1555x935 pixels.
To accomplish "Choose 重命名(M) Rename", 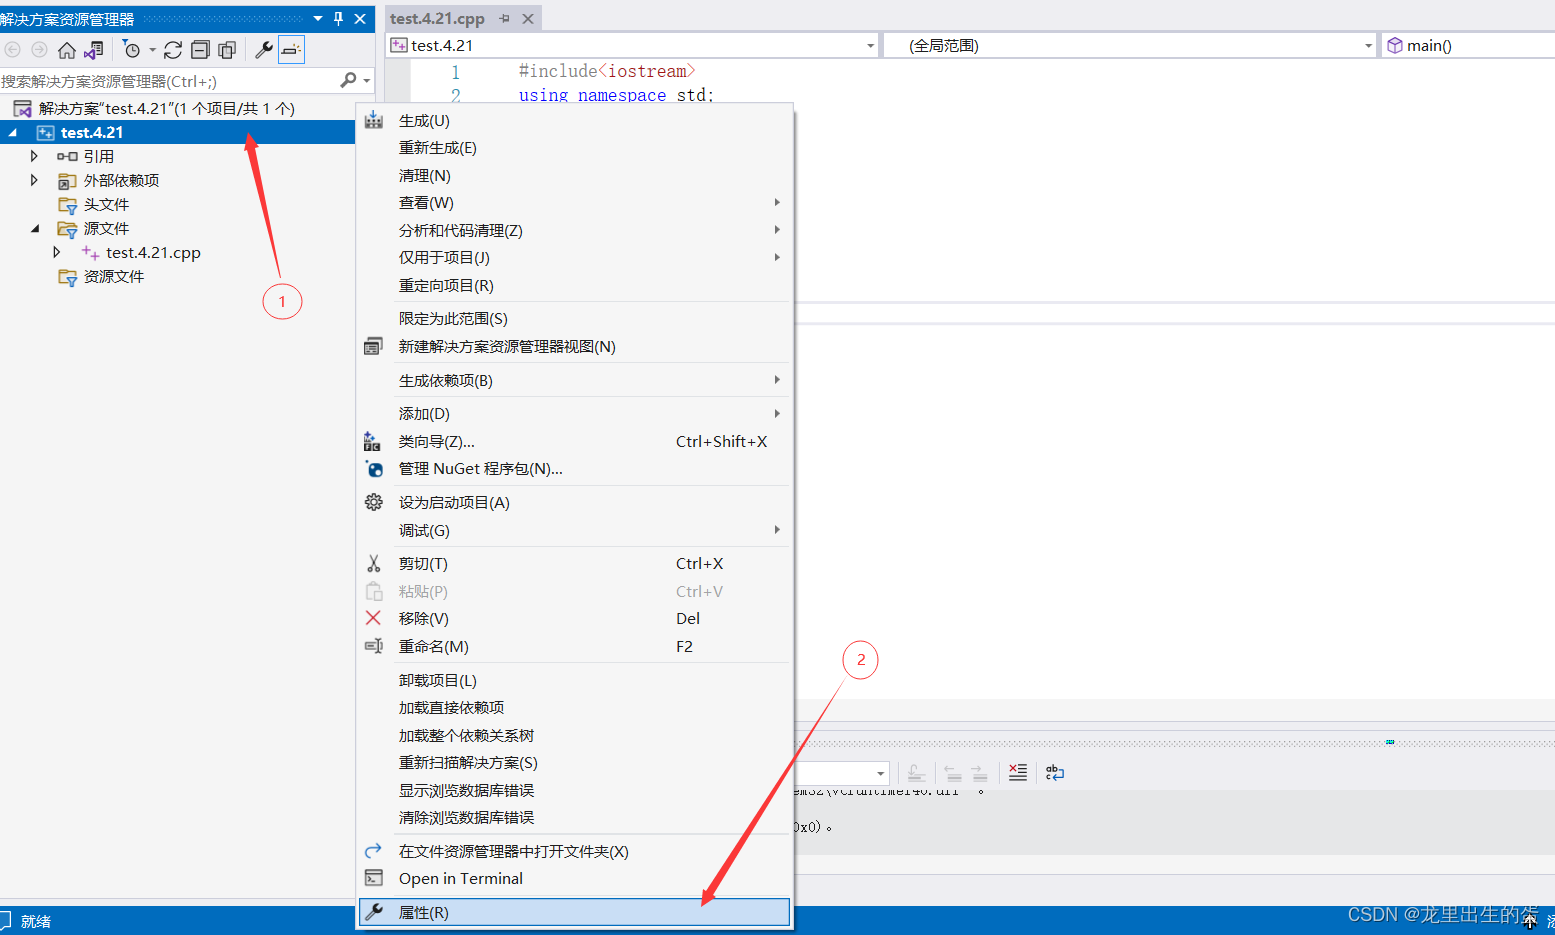I will [x=575, y=646].
